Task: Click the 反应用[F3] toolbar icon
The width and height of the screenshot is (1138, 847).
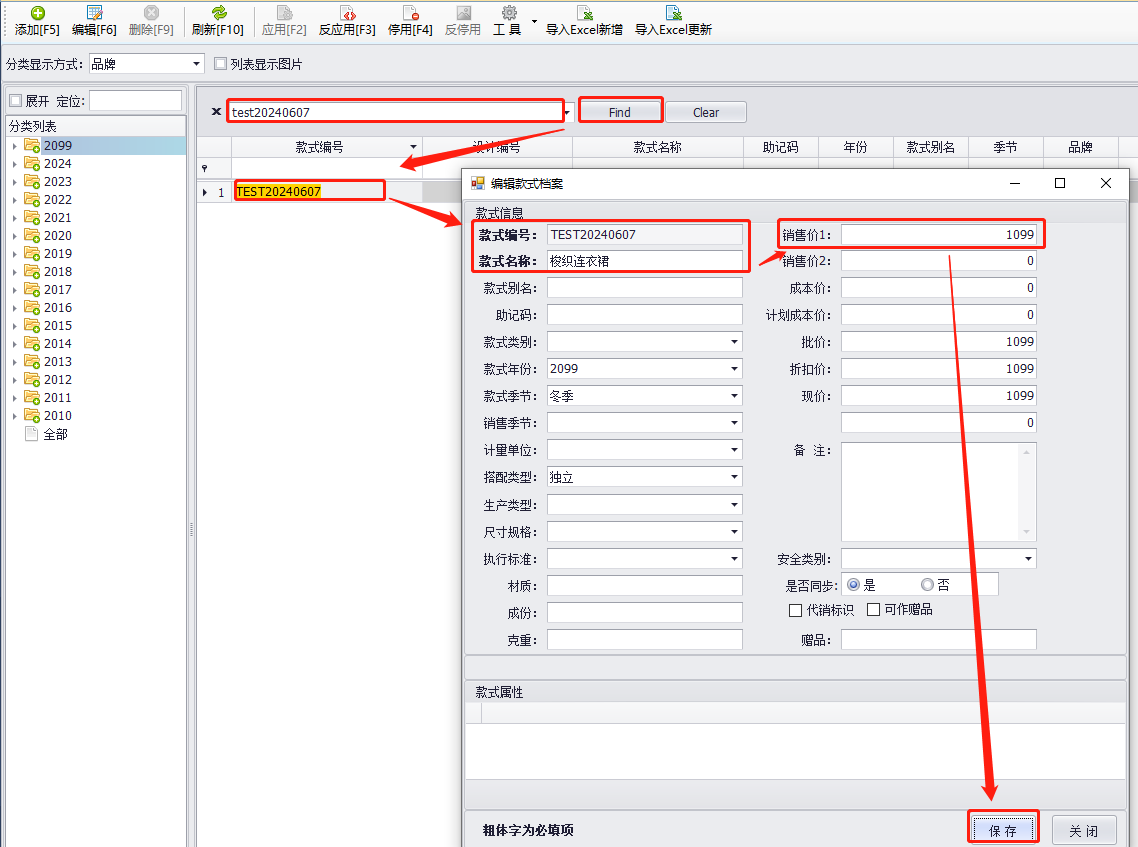Action: click(348, 13)
